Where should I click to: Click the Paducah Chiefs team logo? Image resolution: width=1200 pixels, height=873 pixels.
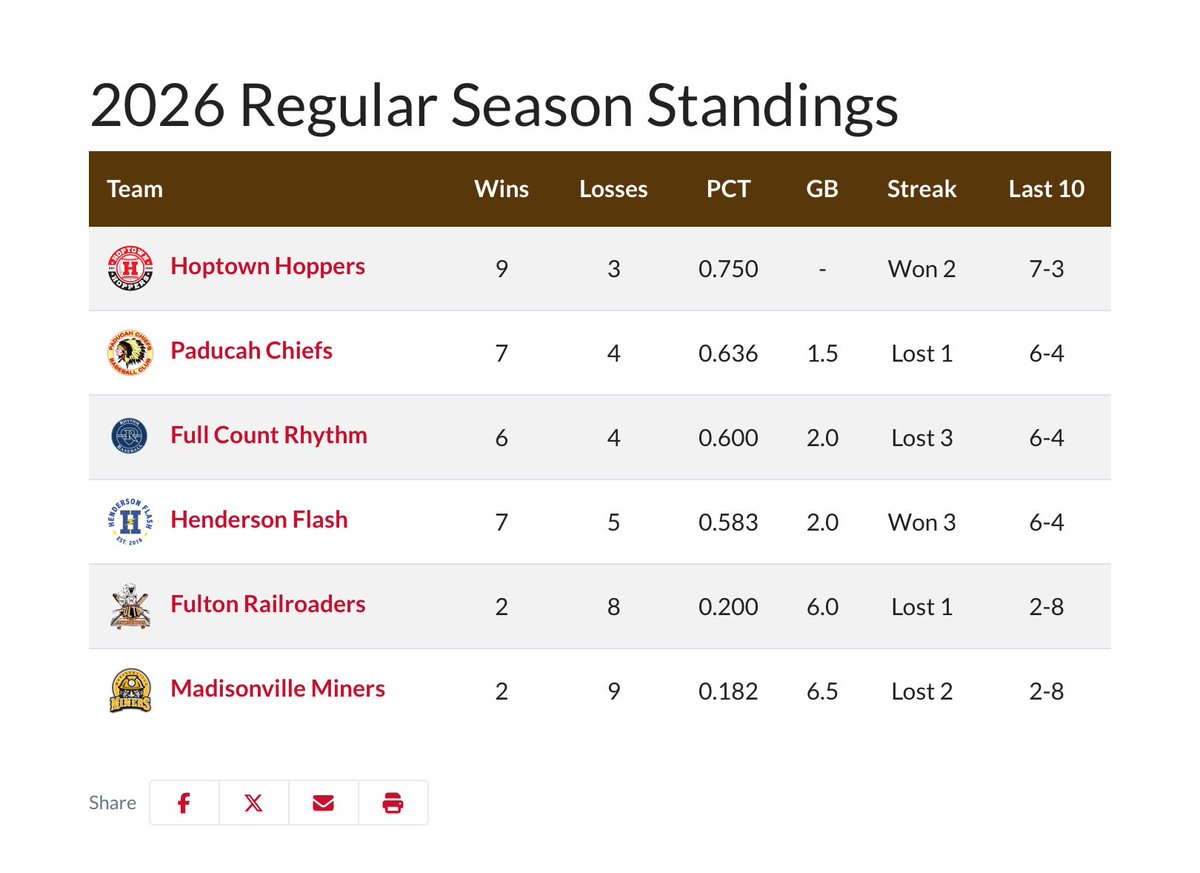[x=130, y=352]
